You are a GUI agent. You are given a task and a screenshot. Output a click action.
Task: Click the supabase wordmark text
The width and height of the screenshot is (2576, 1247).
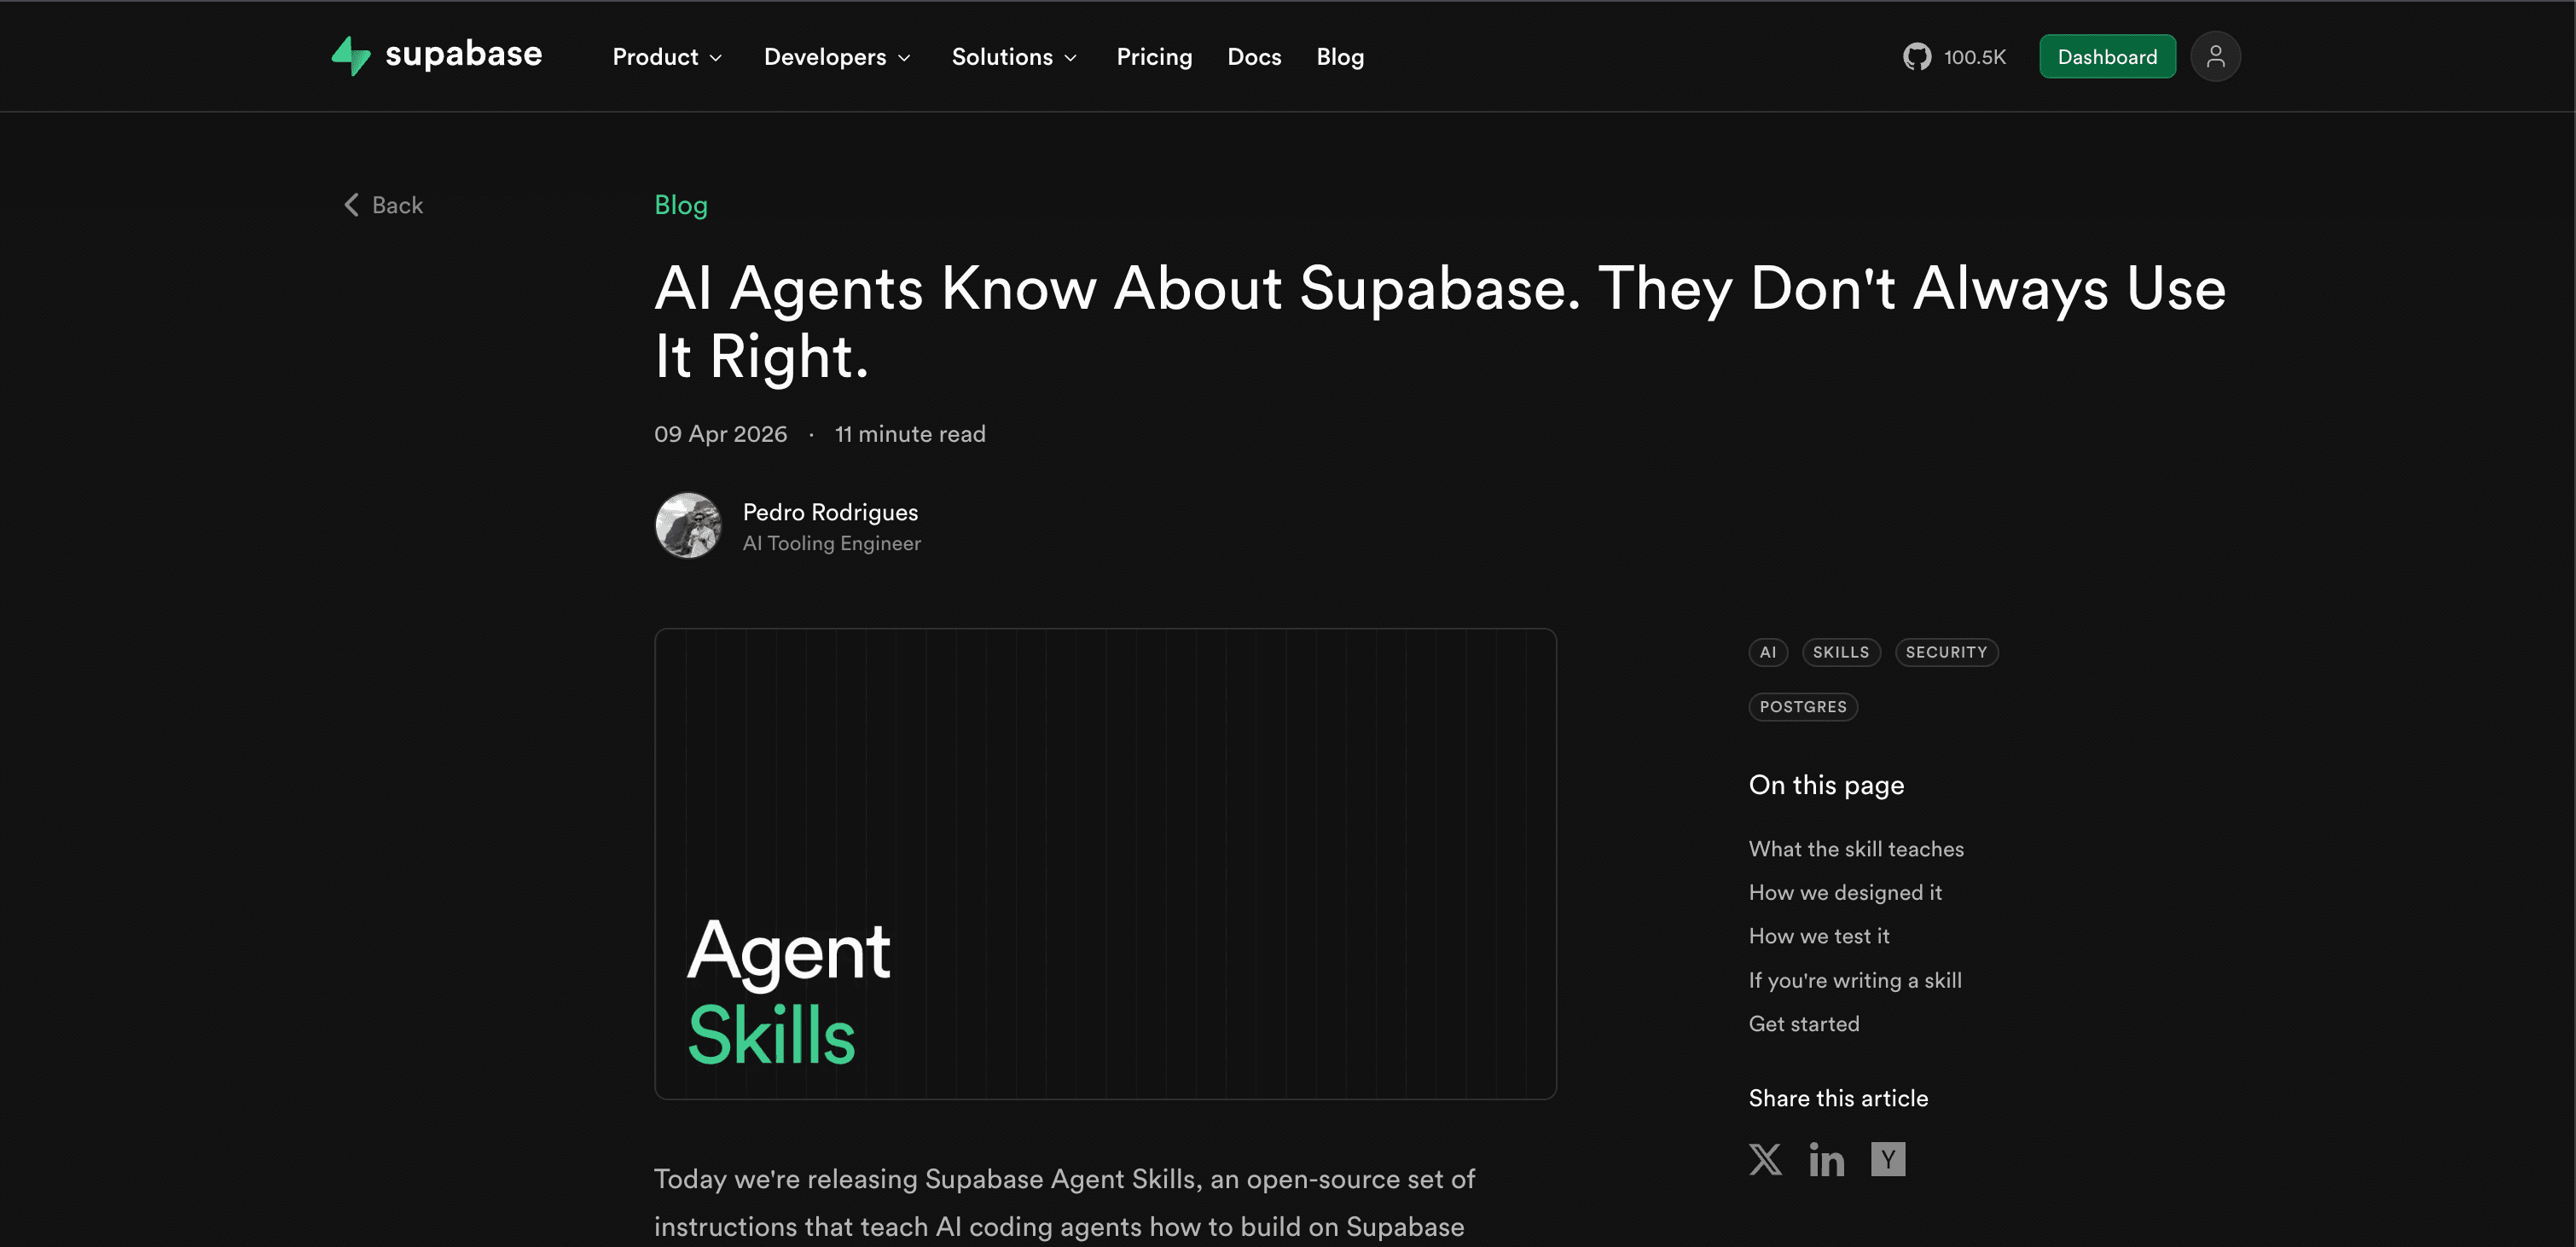click(463, 54)
